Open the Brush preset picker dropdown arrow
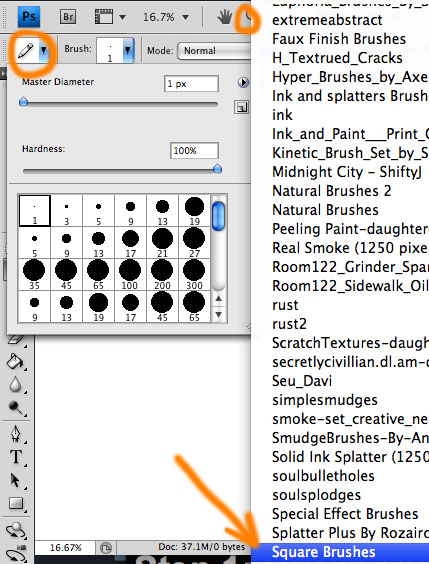 coord(128,50)
